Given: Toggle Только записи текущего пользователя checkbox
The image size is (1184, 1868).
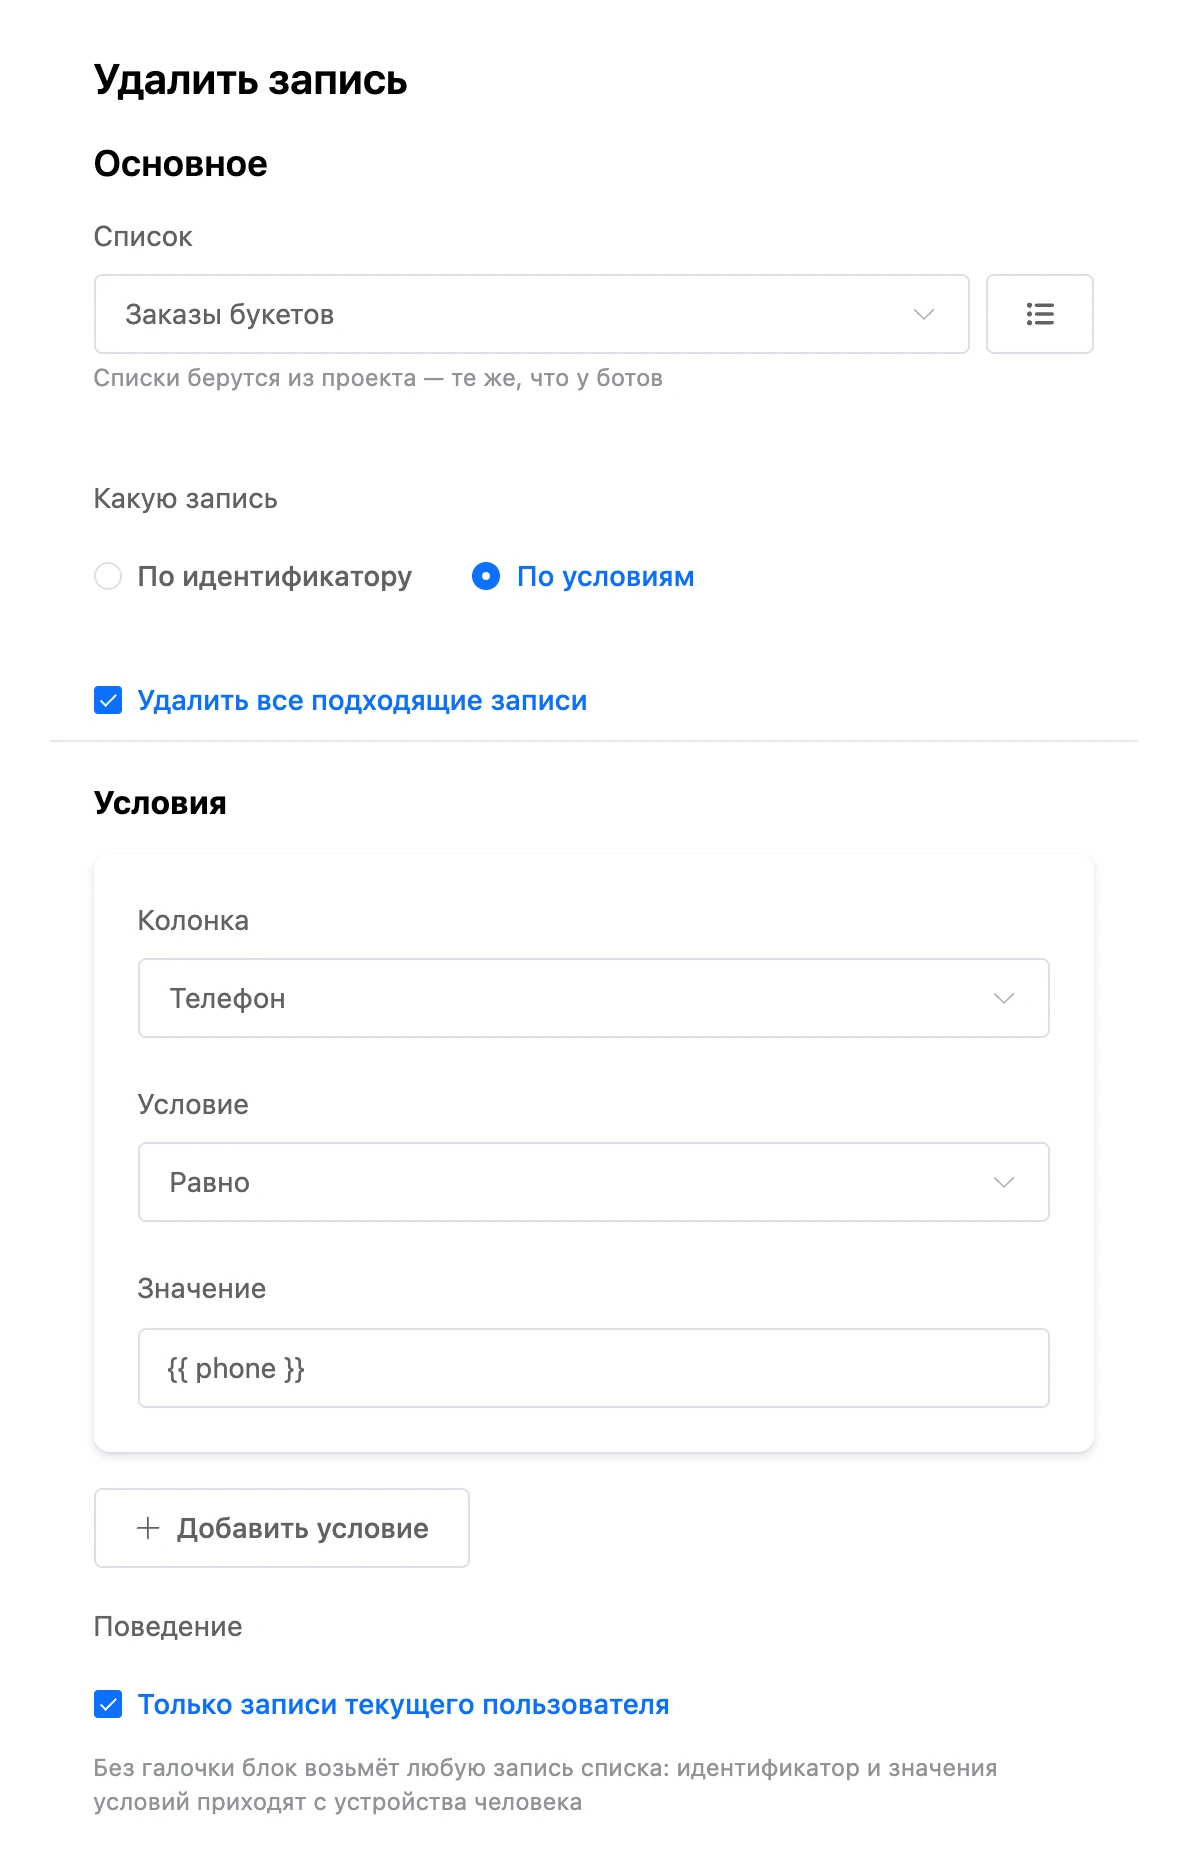Looking at the screenshot, I should pos(108,1704).
